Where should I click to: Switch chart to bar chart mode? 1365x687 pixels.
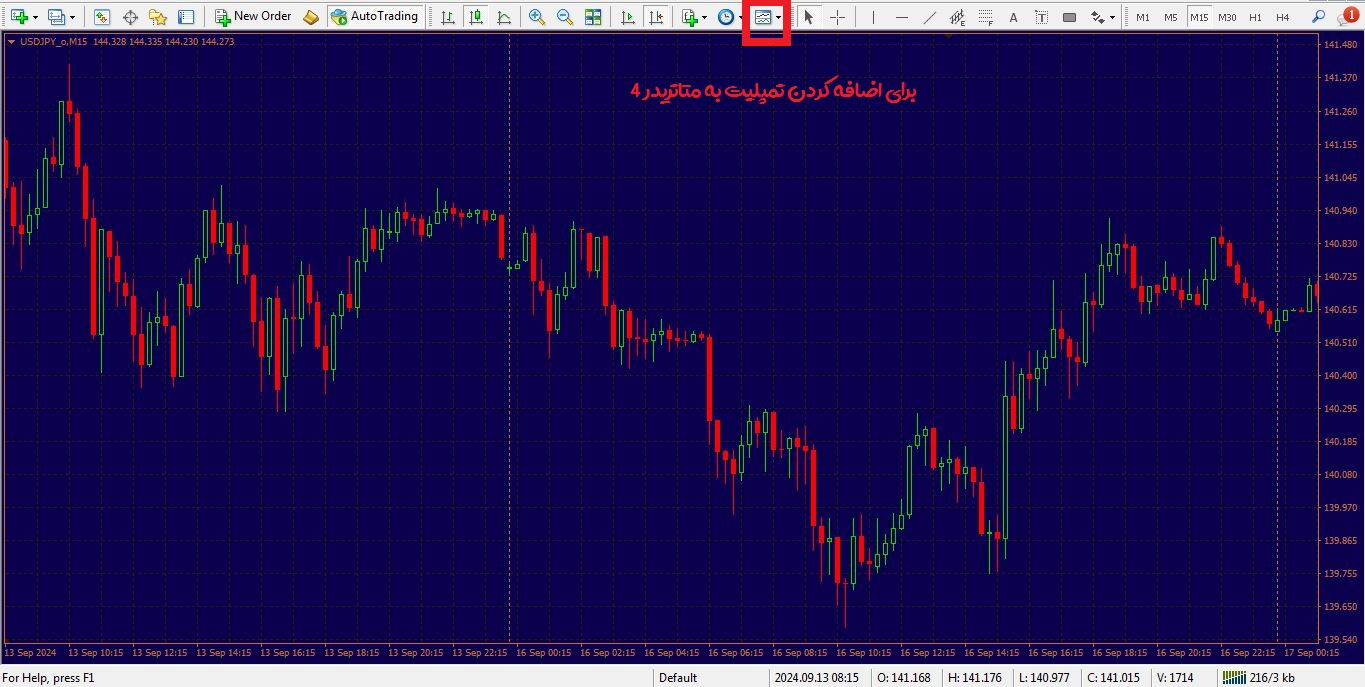click(447, 17)
